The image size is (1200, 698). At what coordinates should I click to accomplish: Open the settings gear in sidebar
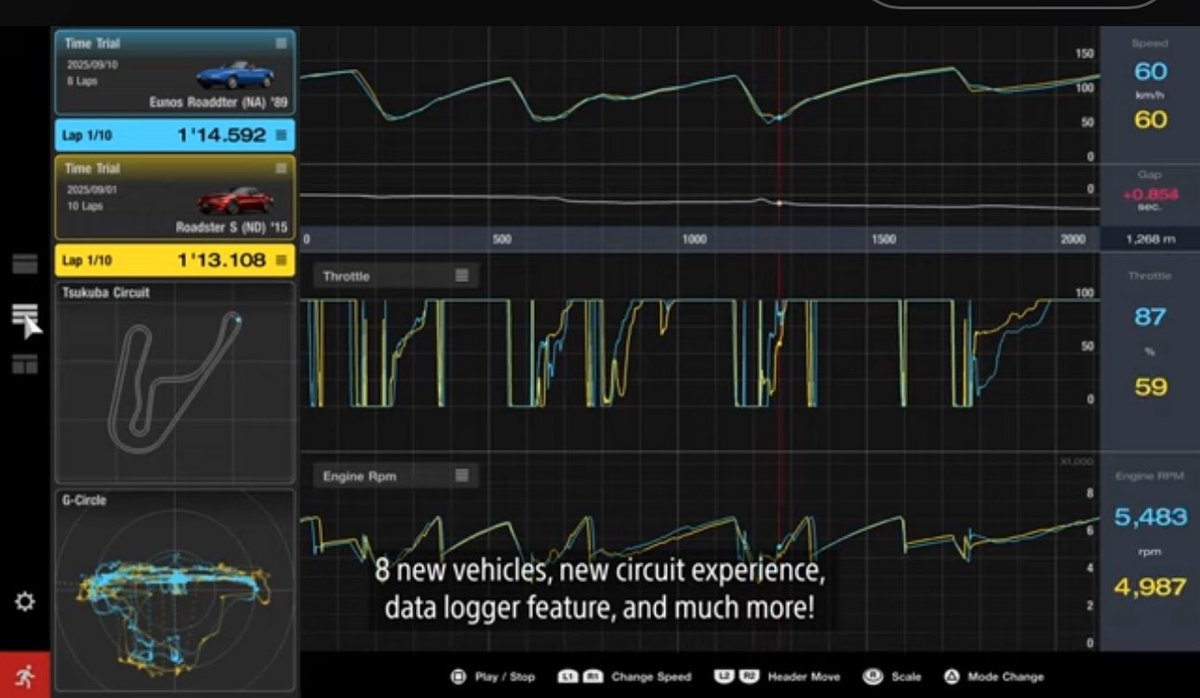tap(25, 601)
